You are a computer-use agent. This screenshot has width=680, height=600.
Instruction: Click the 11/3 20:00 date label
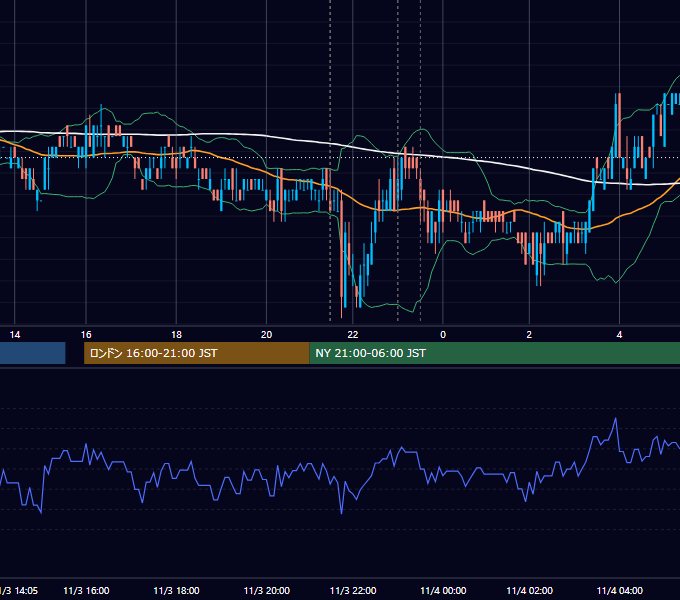pyautogui.click(x=267, y=590)
